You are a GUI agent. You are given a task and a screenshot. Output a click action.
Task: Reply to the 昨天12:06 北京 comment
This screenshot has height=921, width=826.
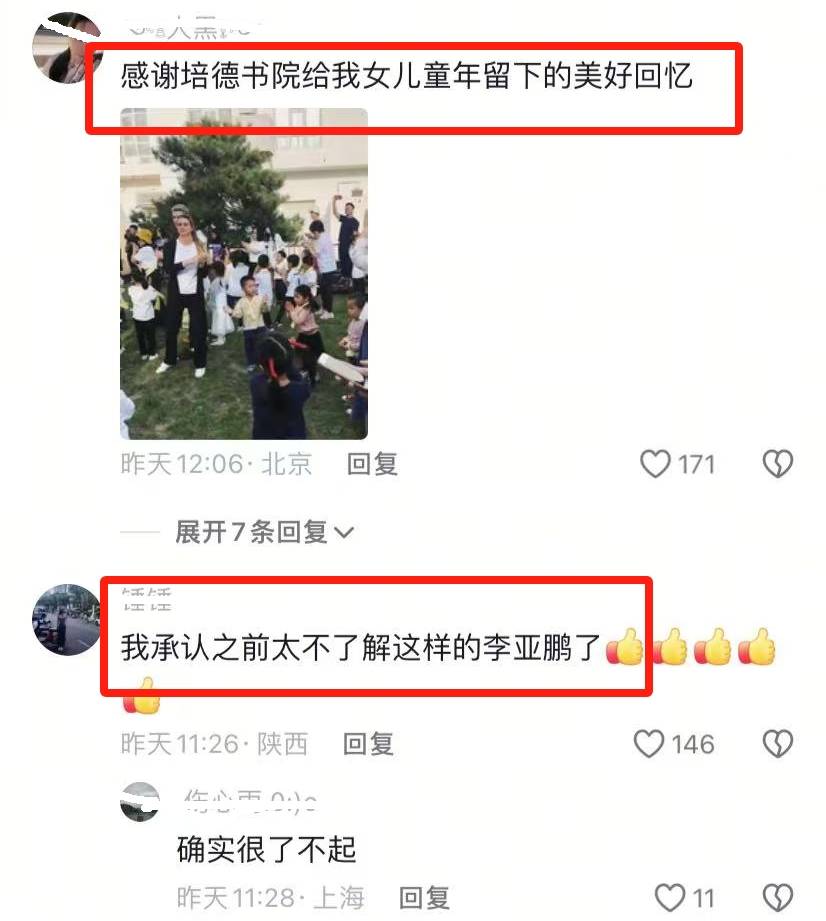(x=372, y=464)
